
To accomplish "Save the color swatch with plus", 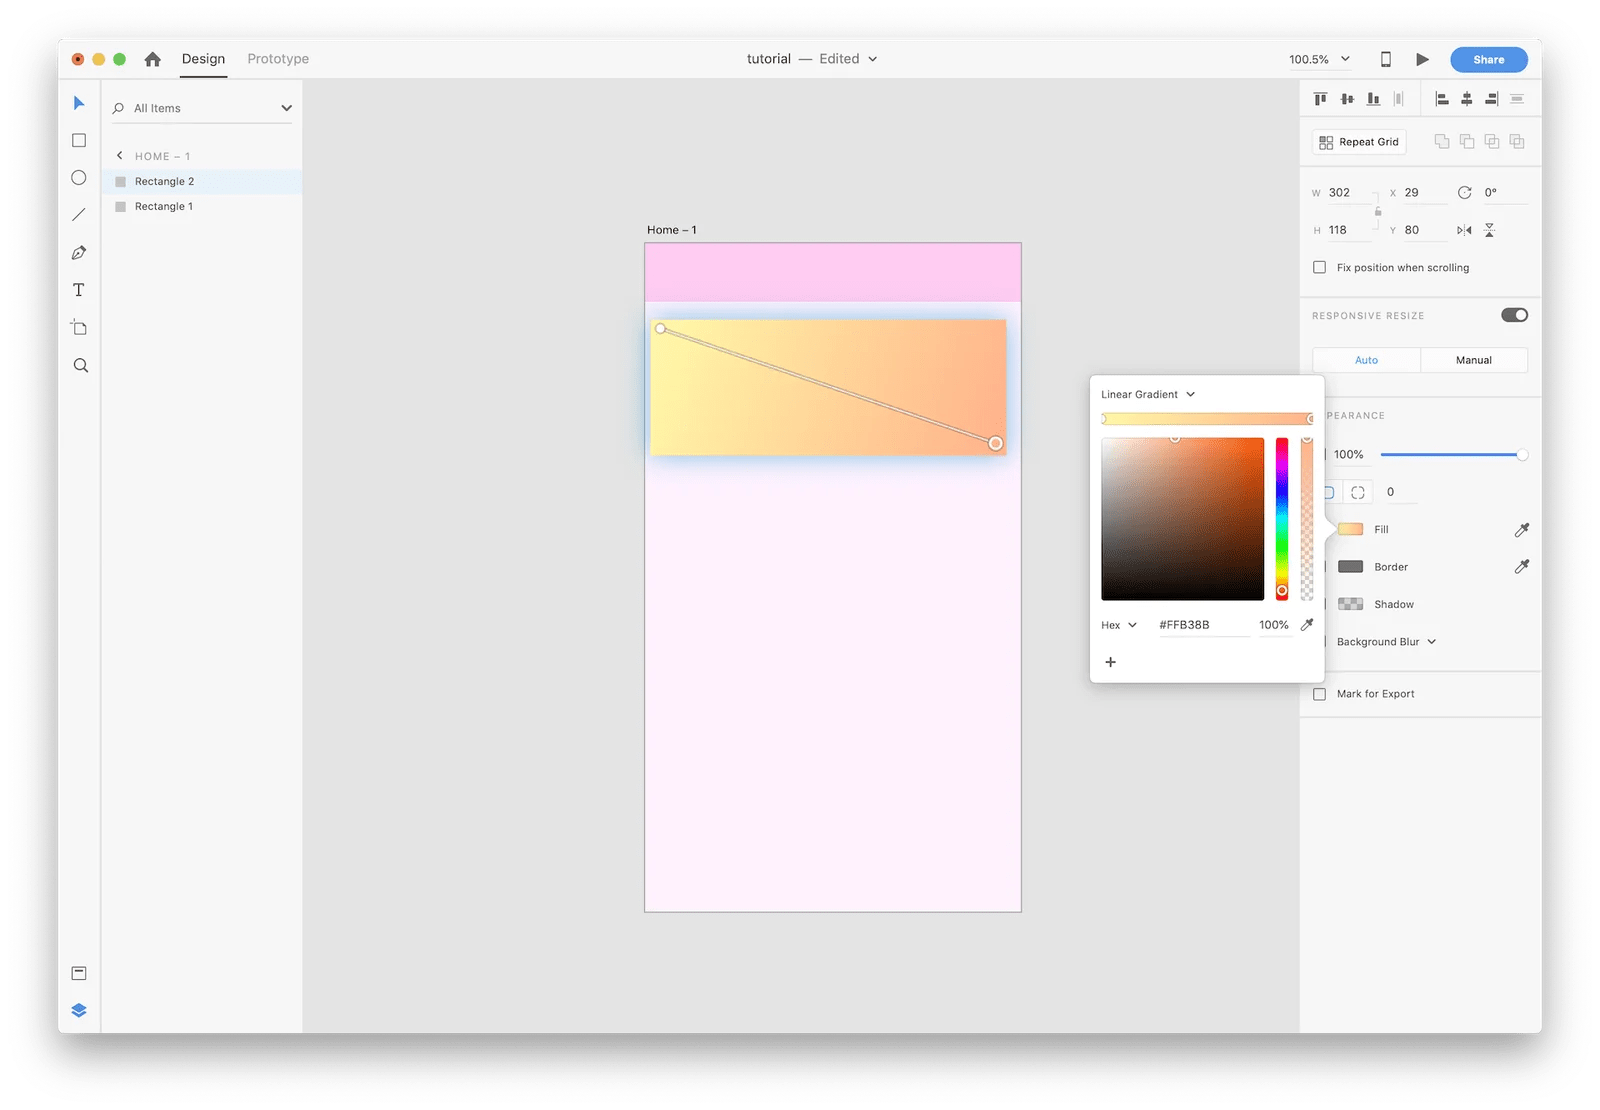I will [1111, 662].
